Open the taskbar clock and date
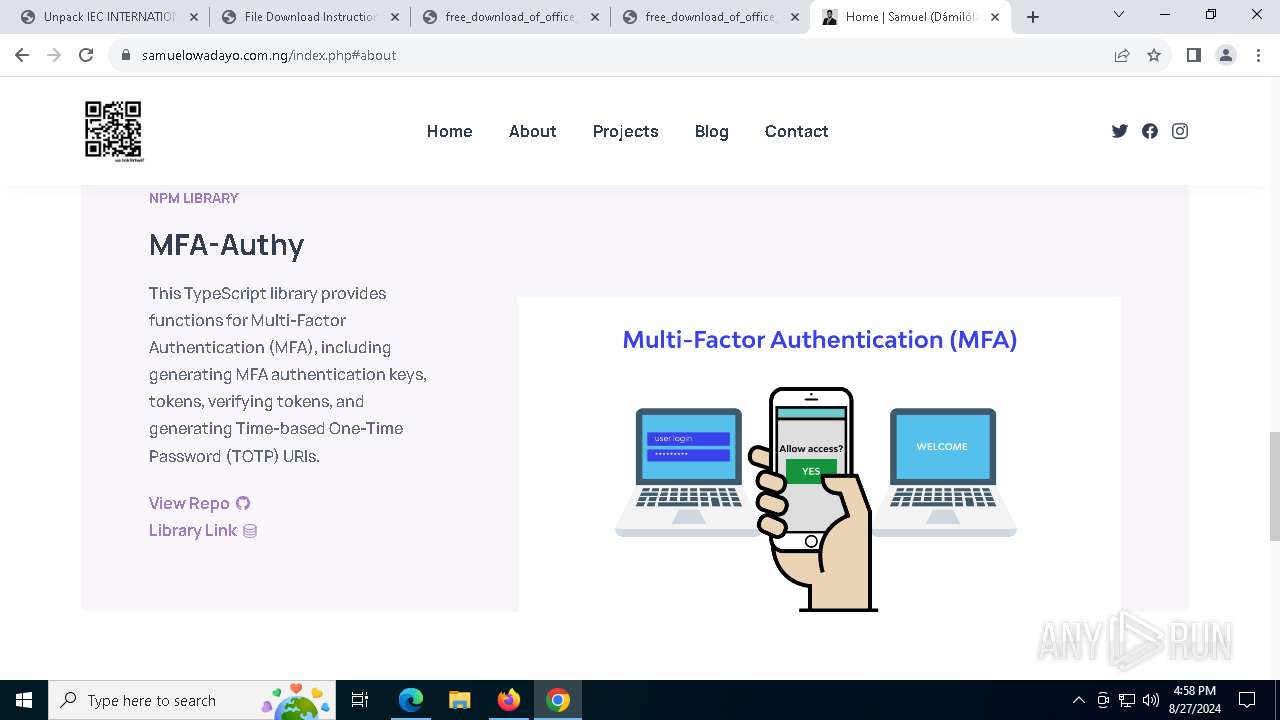Screen dimensions: 1280x720 pos(1194,700)
